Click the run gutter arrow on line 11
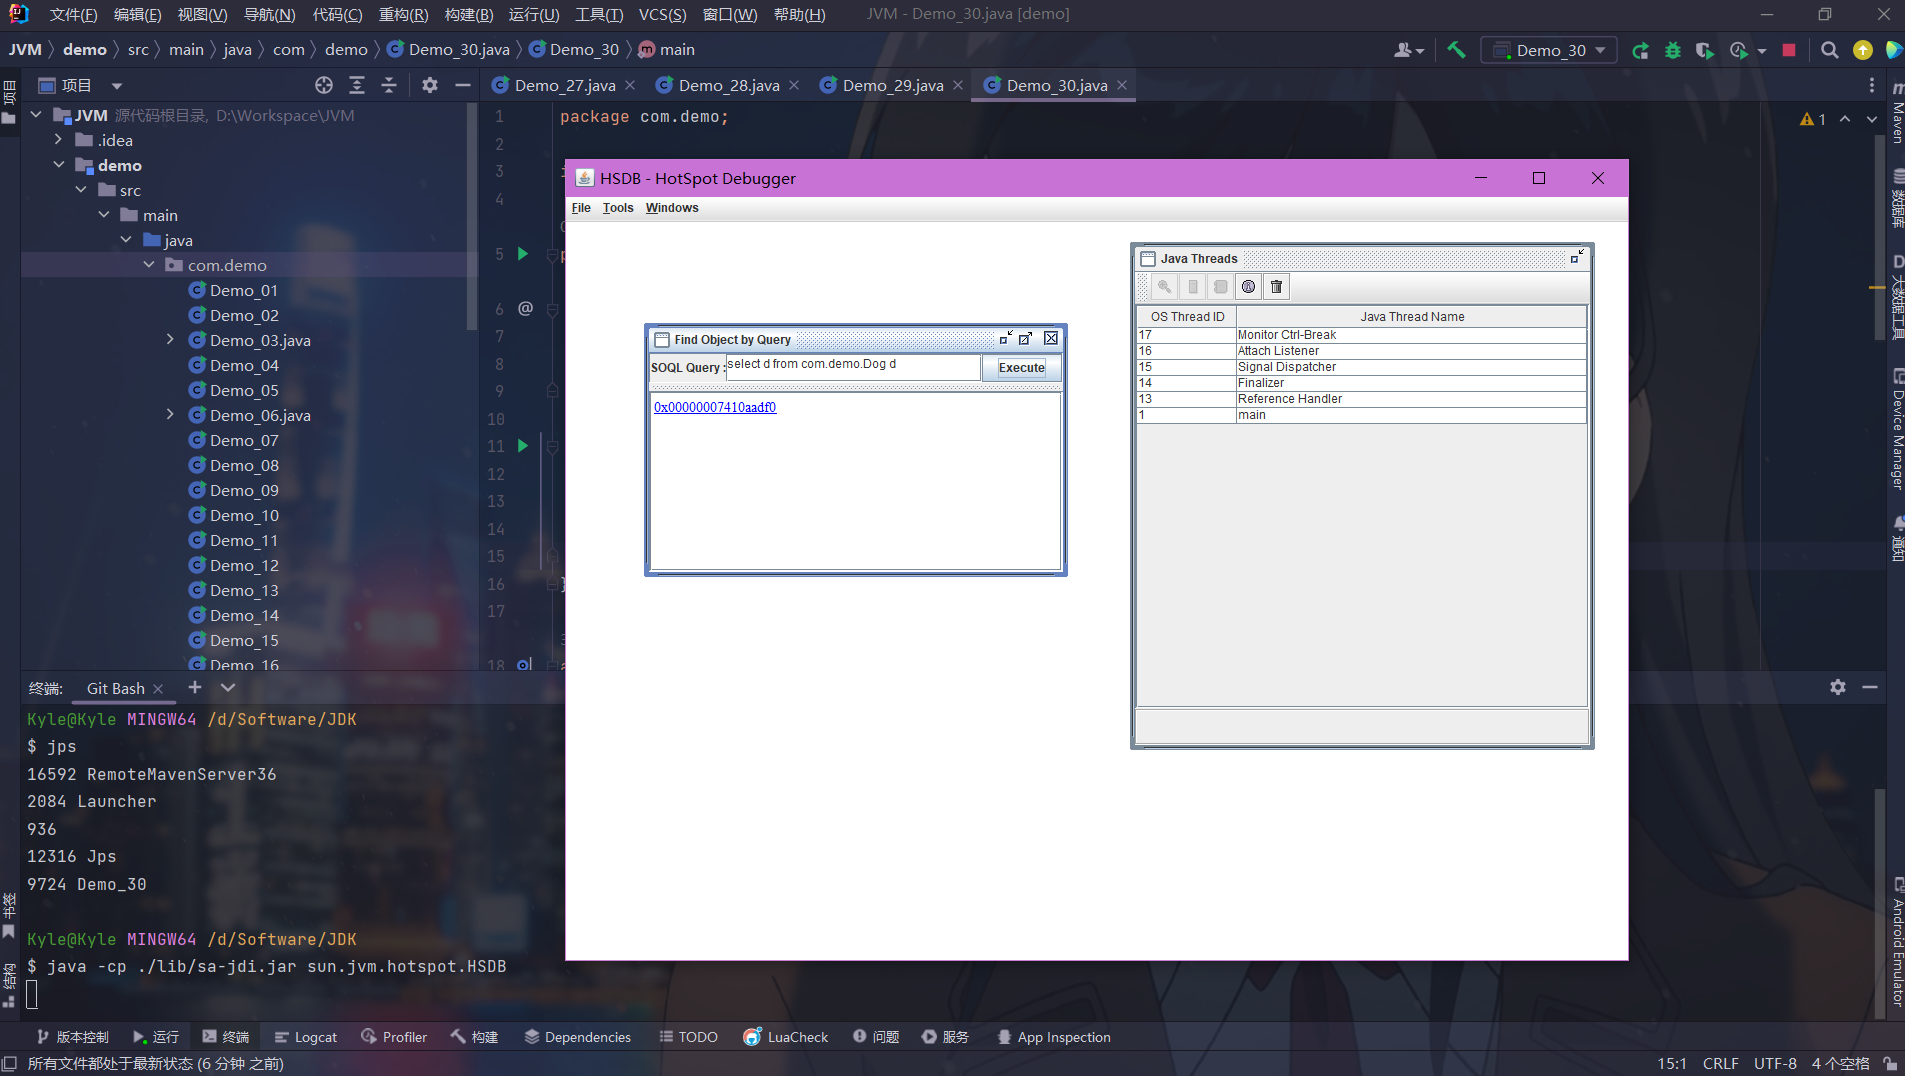This screenshot has height=1076, width=1905. click(x=522, y=446)
